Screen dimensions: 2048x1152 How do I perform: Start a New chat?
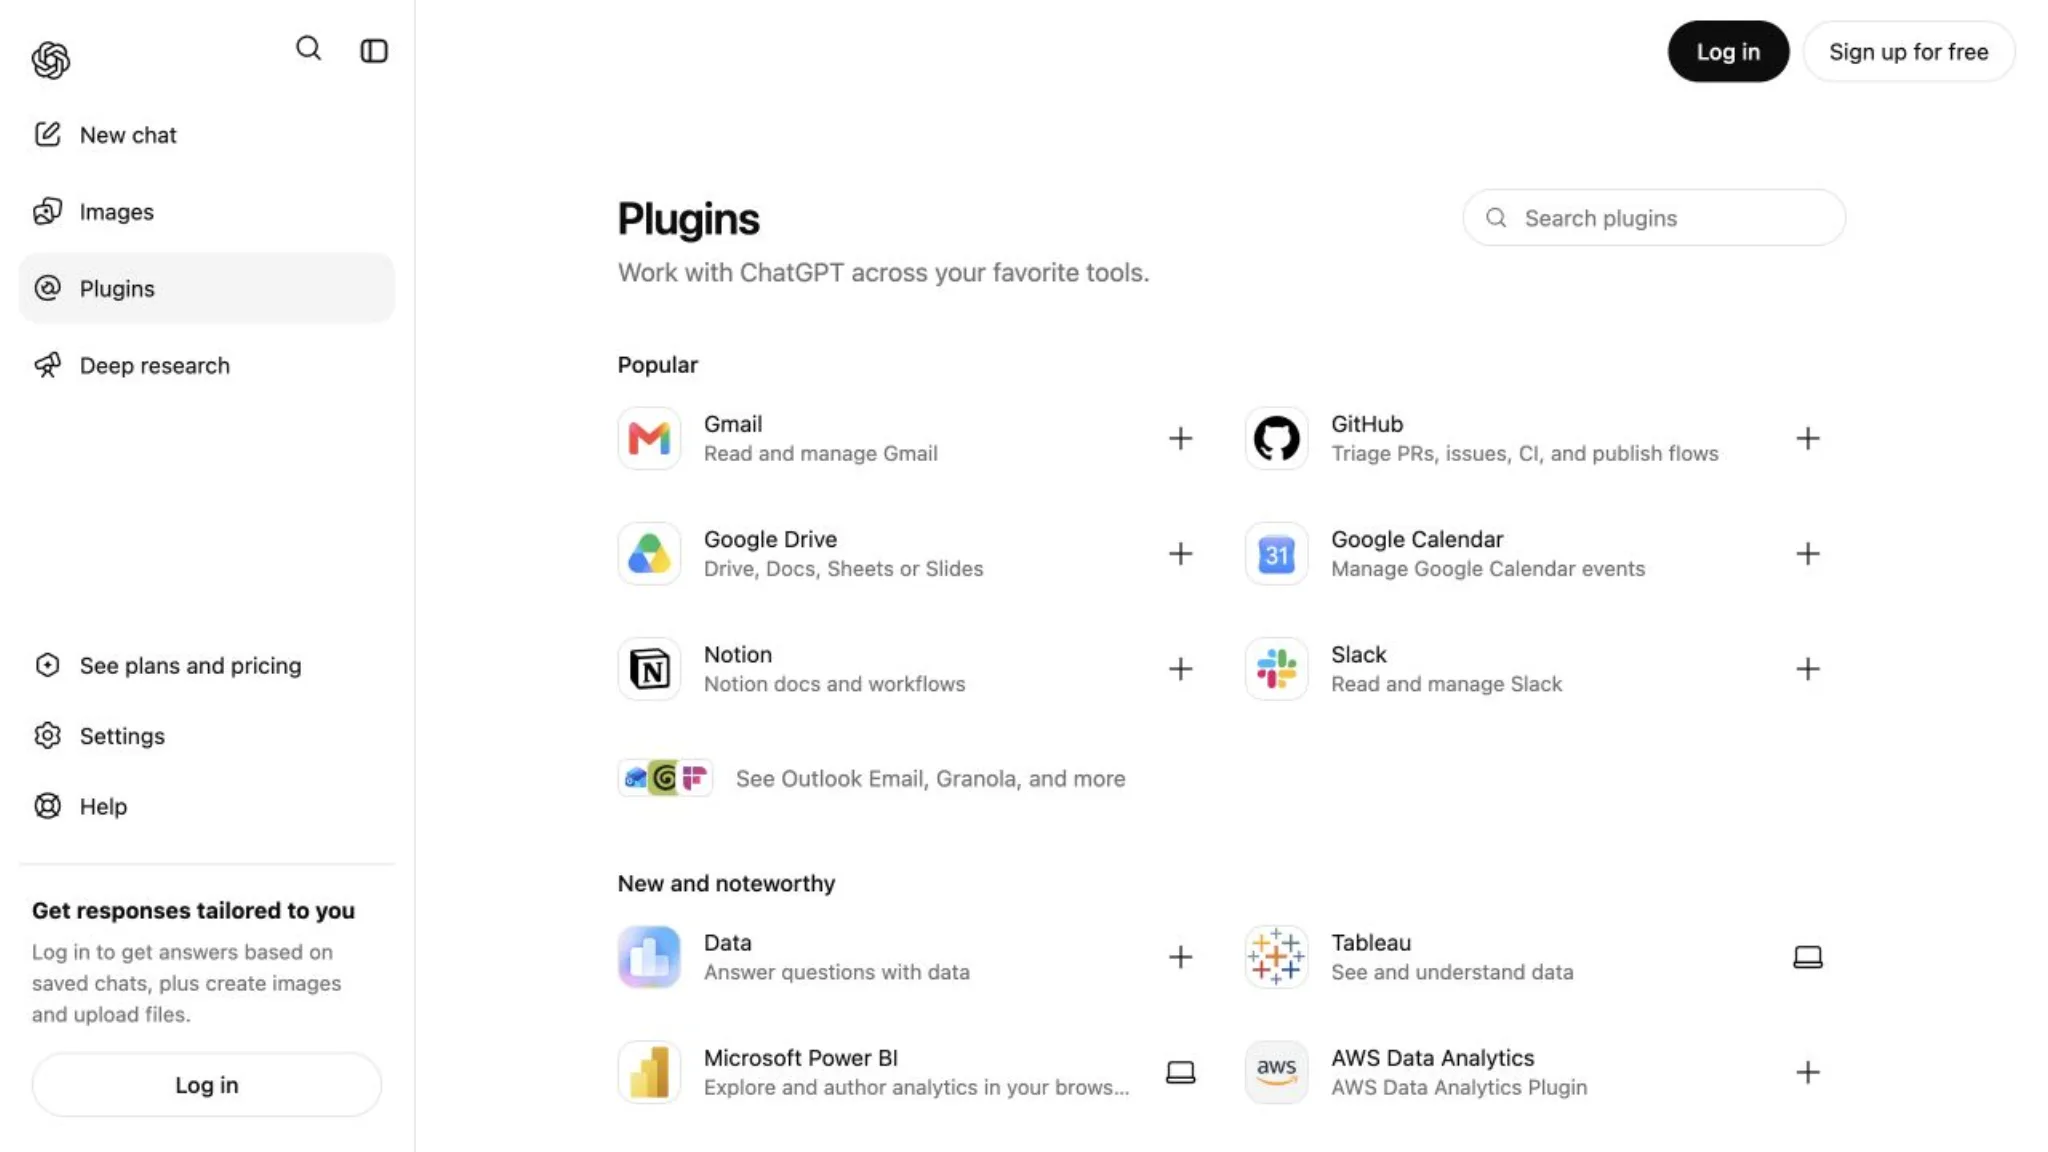(x=207, y=135)
